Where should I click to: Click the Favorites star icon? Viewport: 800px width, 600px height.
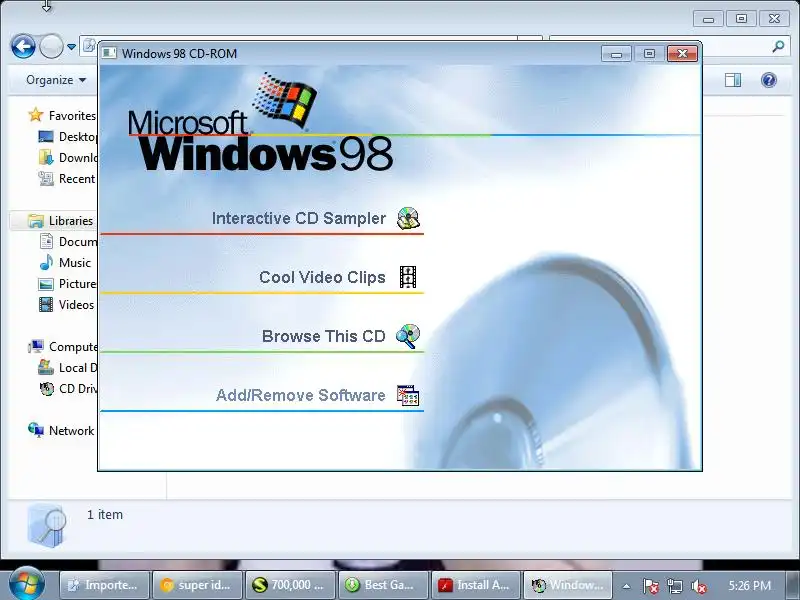tap(36, 115)
